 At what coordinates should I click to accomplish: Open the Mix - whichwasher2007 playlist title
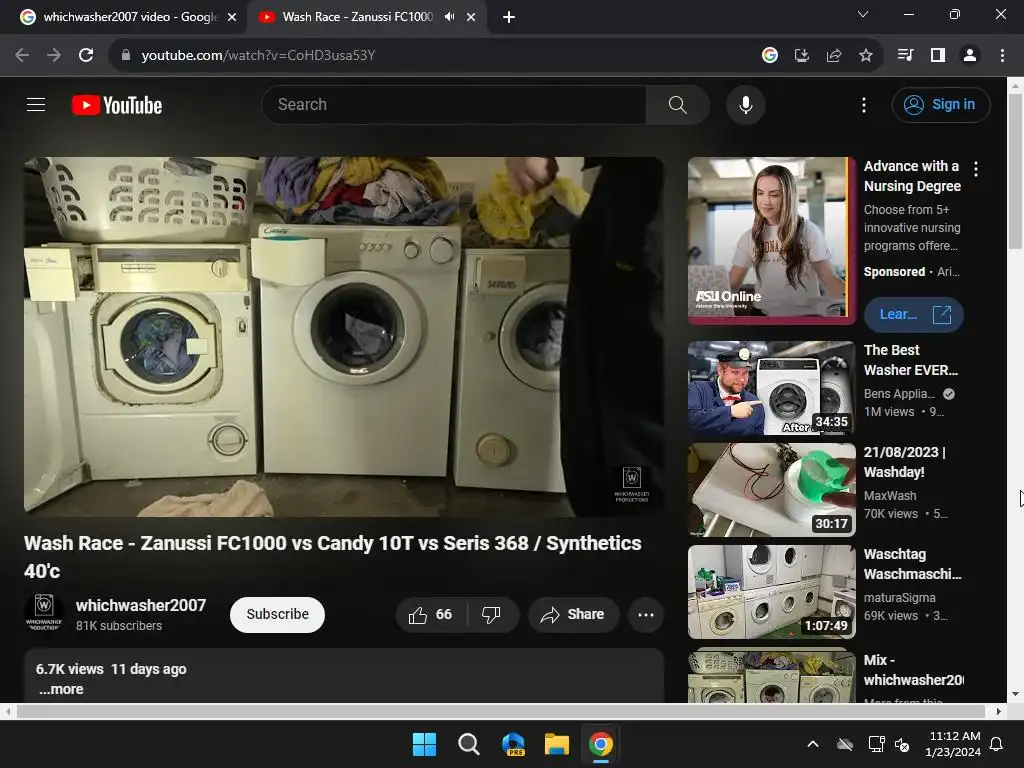coord(913,670)
